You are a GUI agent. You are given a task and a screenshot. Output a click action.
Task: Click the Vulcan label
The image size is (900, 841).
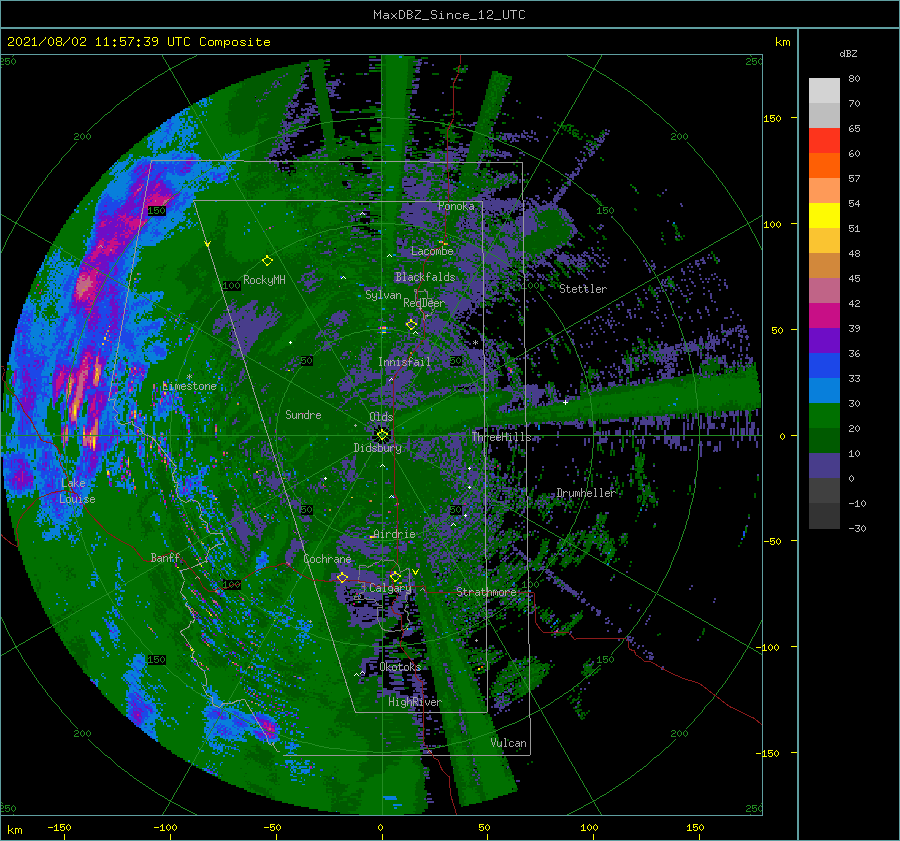(509, 743)
